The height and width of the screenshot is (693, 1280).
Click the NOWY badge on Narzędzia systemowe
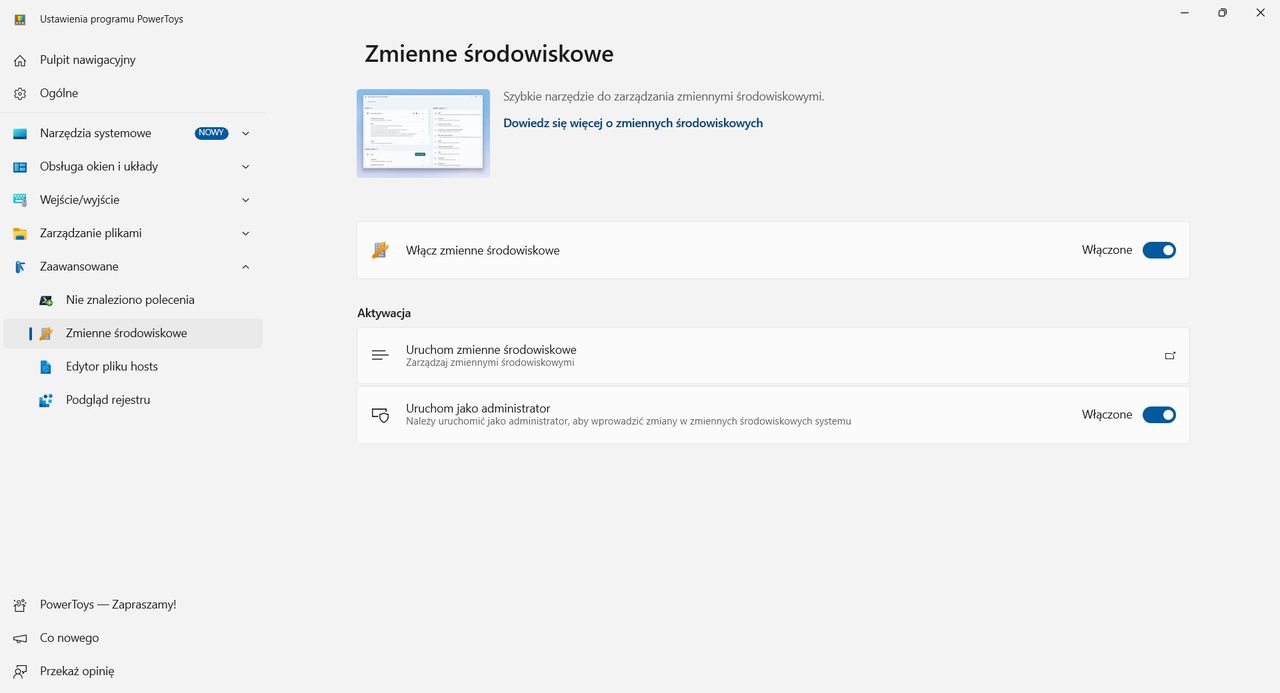[x=212, y=133]
